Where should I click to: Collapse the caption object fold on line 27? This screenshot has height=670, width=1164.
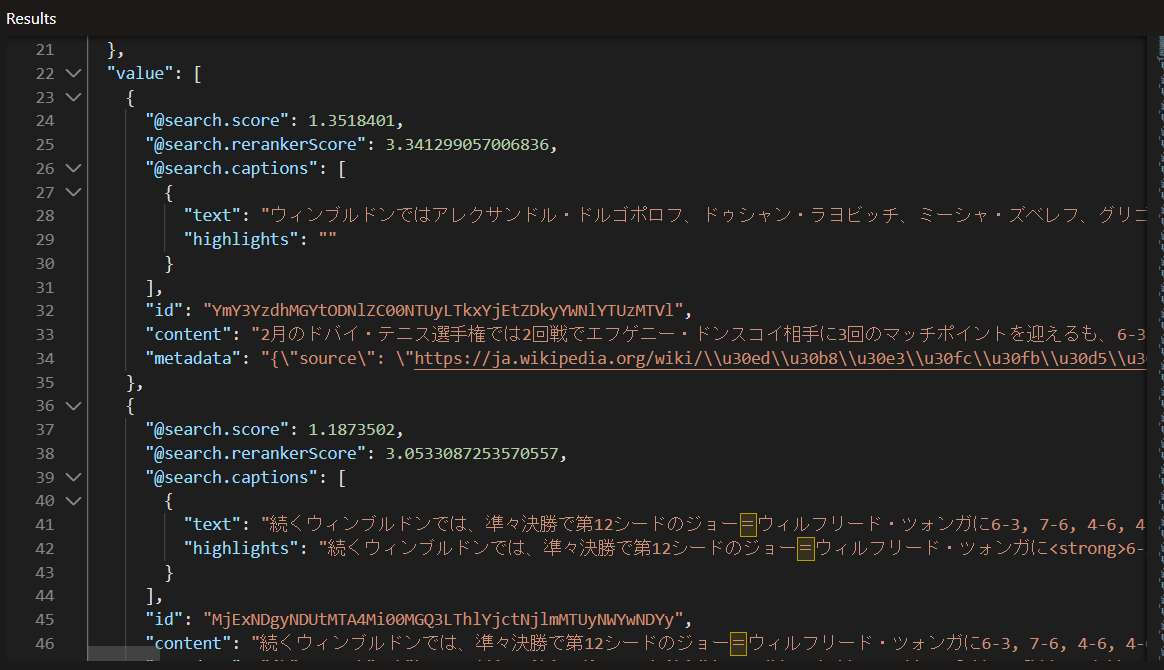(x=73, y=192)
